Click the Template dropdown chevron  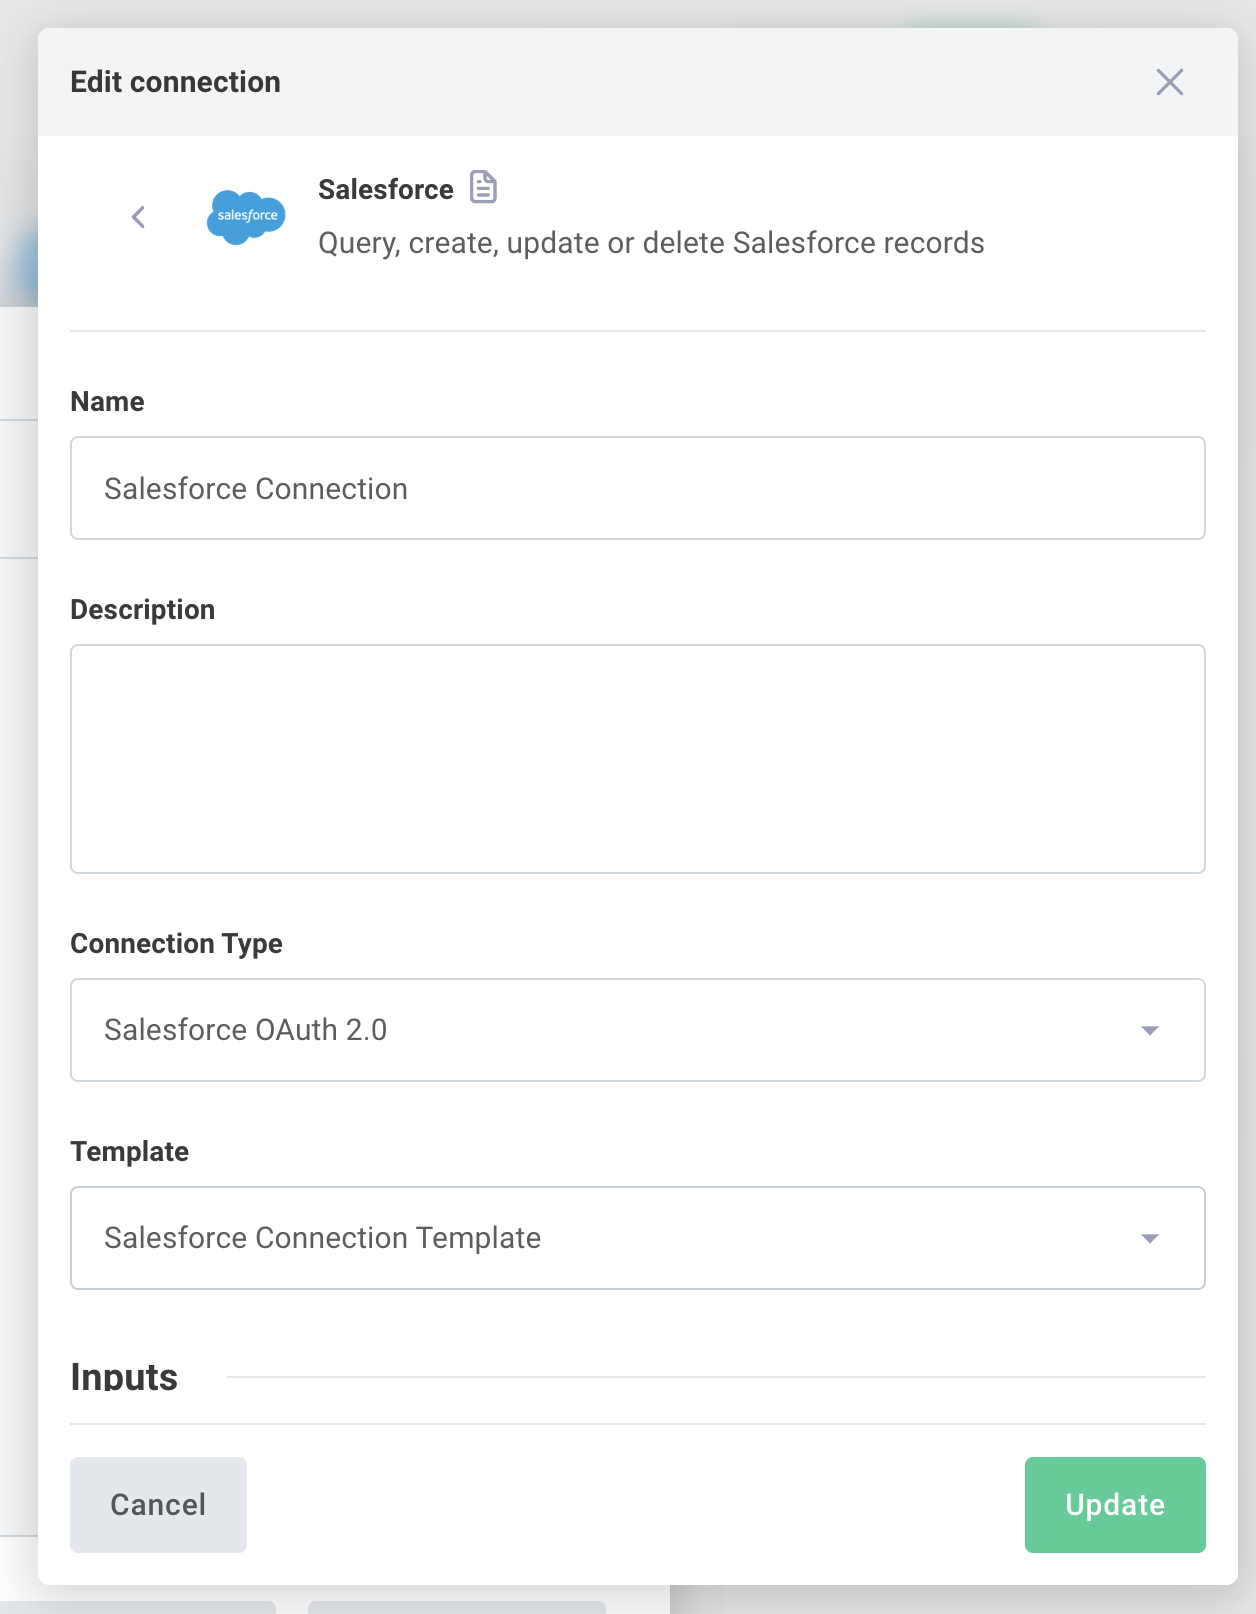point(1150,1238)
